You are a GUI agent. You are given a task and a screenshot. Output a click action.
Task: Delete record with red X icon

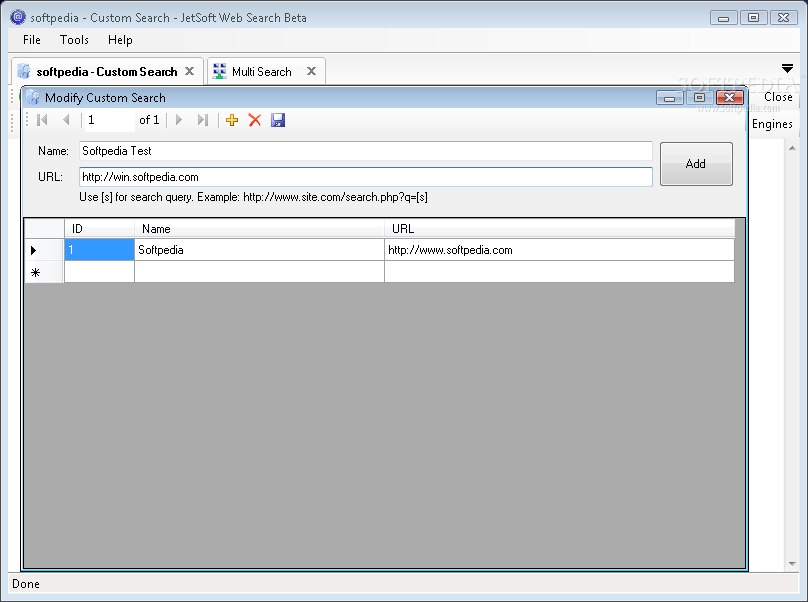click(255, 120)
